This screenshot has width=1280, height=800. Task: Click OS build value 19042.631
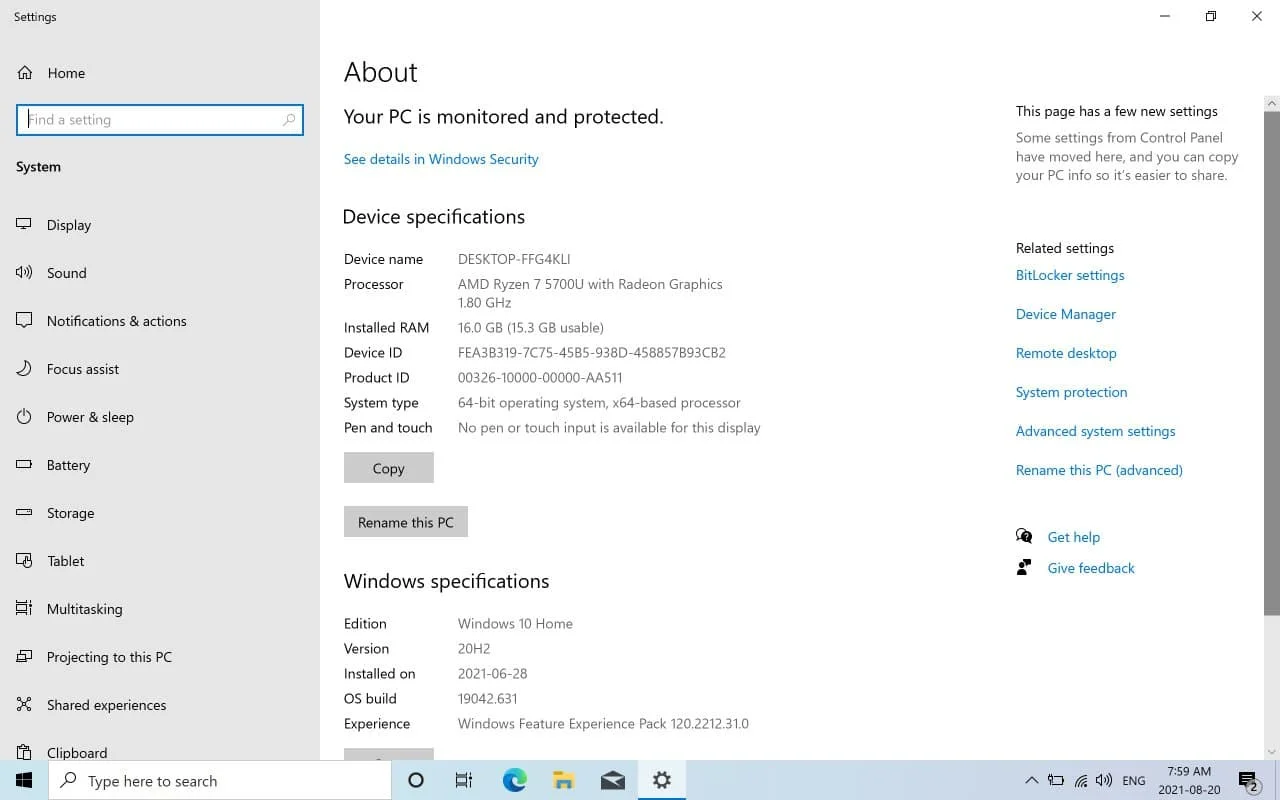click(488, 699)
